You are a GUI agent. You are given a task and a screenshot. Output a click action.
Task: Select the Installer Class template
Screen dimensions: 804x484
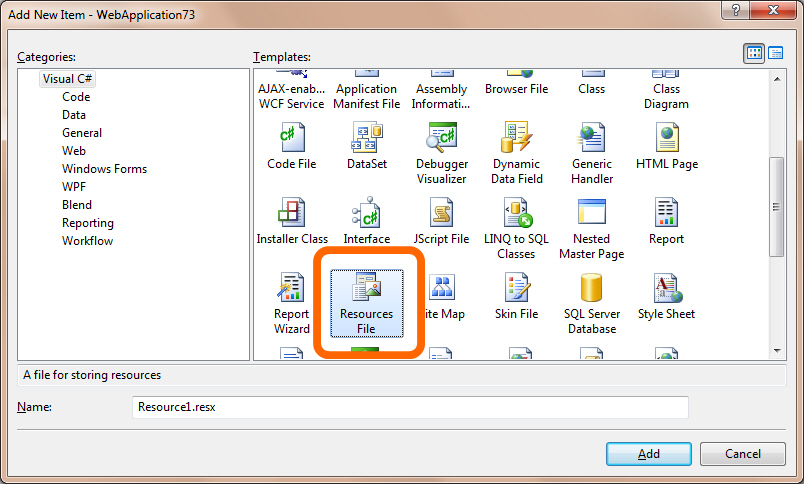(x=292, y=220)
